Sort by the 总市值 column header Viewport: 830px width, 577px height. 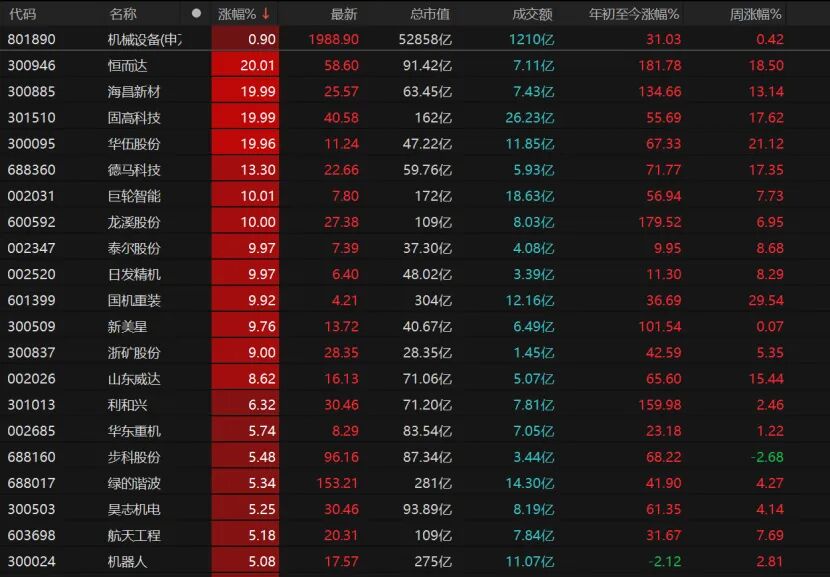[429, 14]
